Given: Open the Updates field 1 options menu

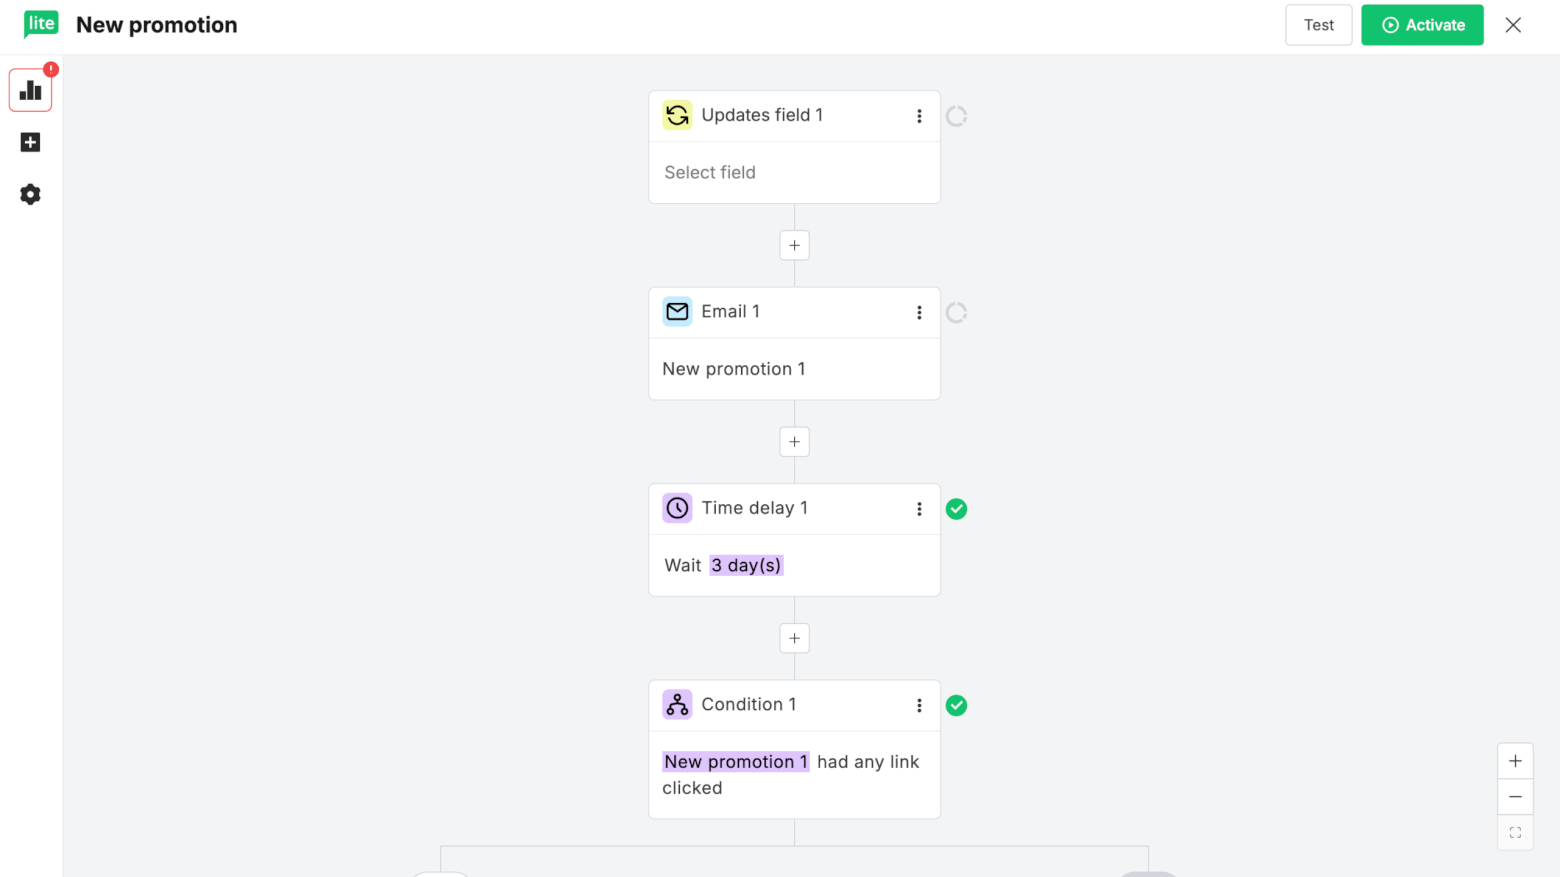Looking at the screenshot, I should (919, 116).
